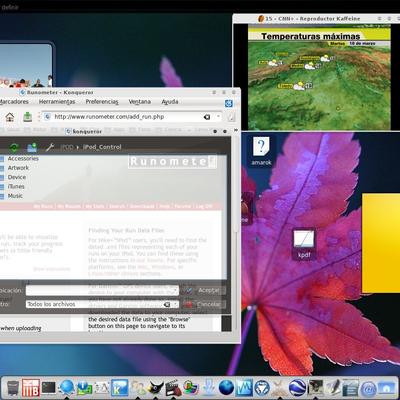The width and height of the screenshot is (400, 400).
Task: Open the Ayuda menu
Action: pyautogui.click(x=170, y=102)
